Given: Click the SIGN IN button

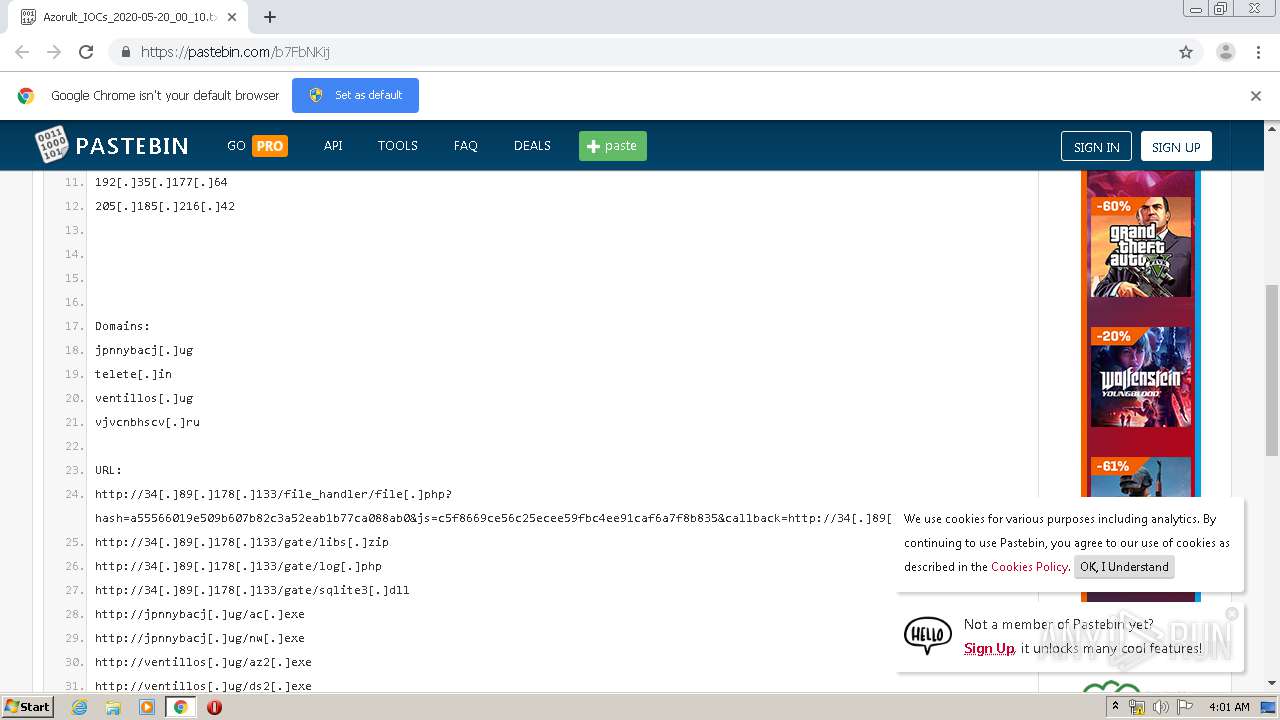Looking at the screenshot, I should click(x=1096, y=145).
